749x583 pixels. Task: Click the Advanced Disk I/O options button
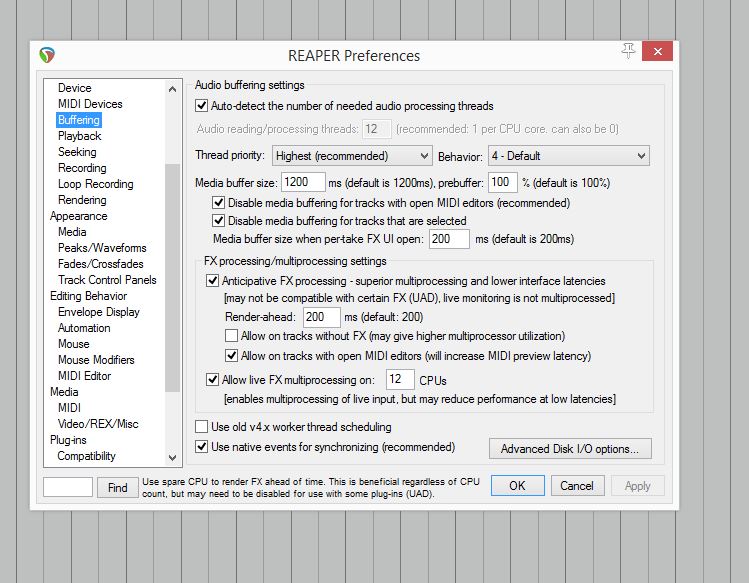[570, 449]
